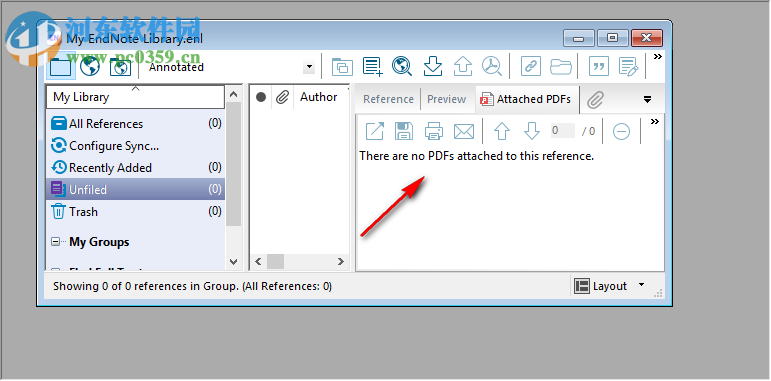Click the Import download-arrow icon
Image resolution: width=771 pixels, height=381 pixels.
point(433,66)
